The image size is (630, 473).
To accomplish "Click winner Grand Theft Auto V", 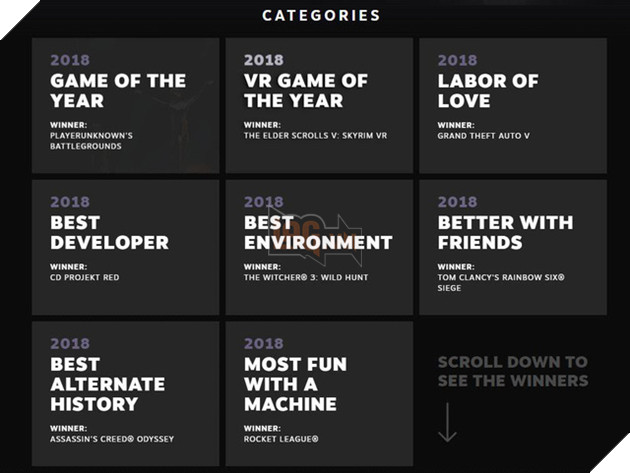I will tap(483, 136).
